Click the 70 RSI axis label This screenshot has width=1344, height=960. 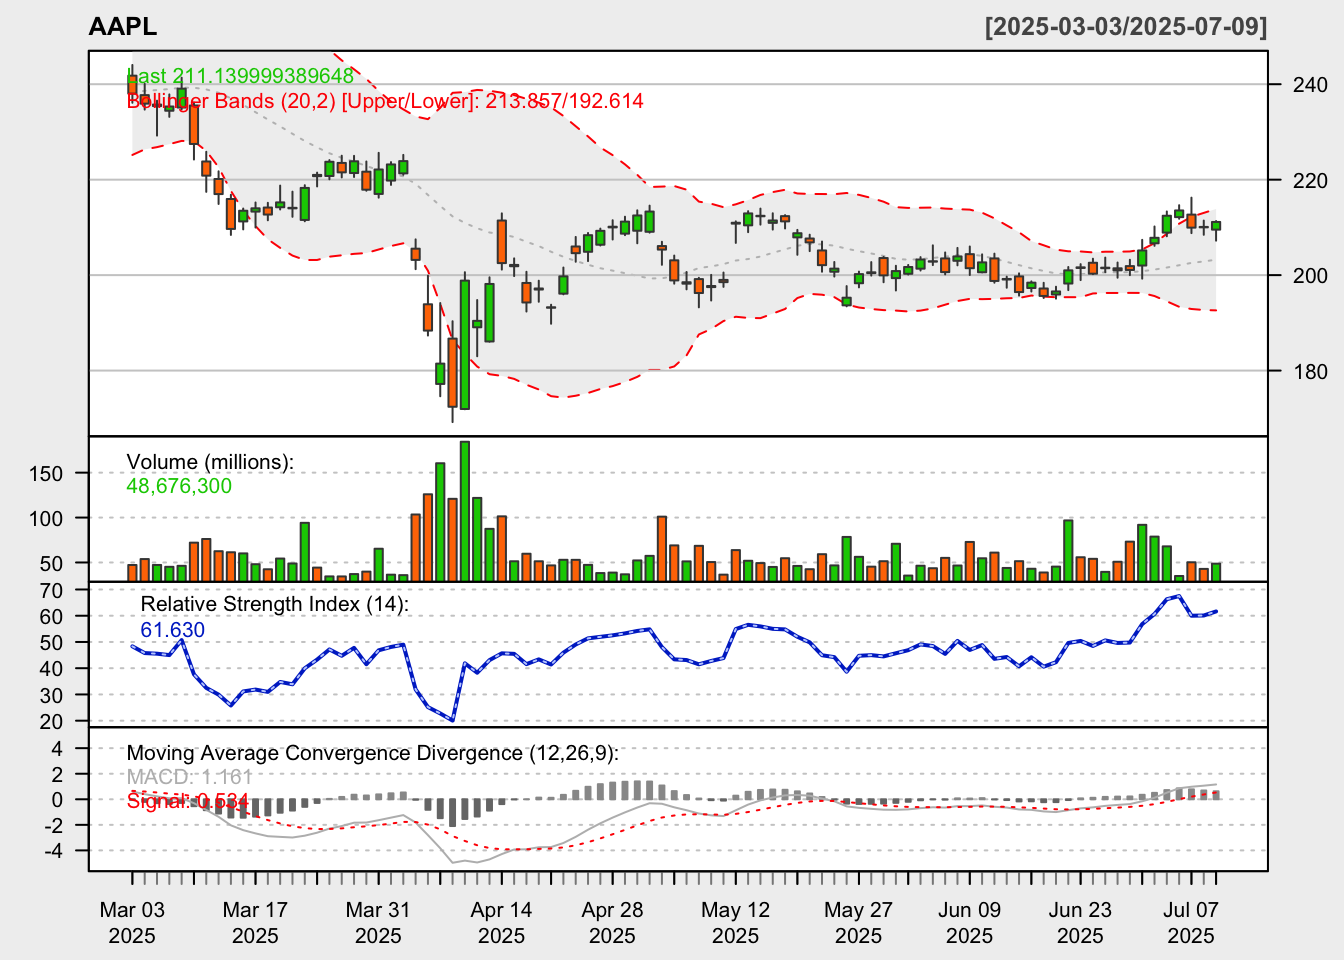tap(52, 591)
